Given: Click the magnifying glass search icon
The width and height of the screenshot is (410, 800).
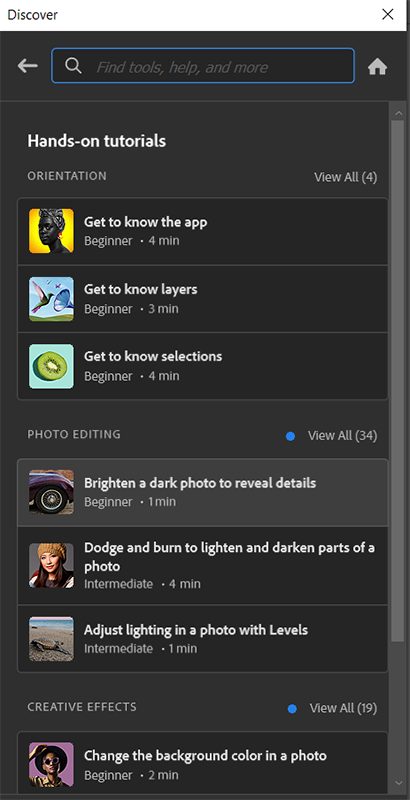Looking at the screenshot, I should click(73, 66).
